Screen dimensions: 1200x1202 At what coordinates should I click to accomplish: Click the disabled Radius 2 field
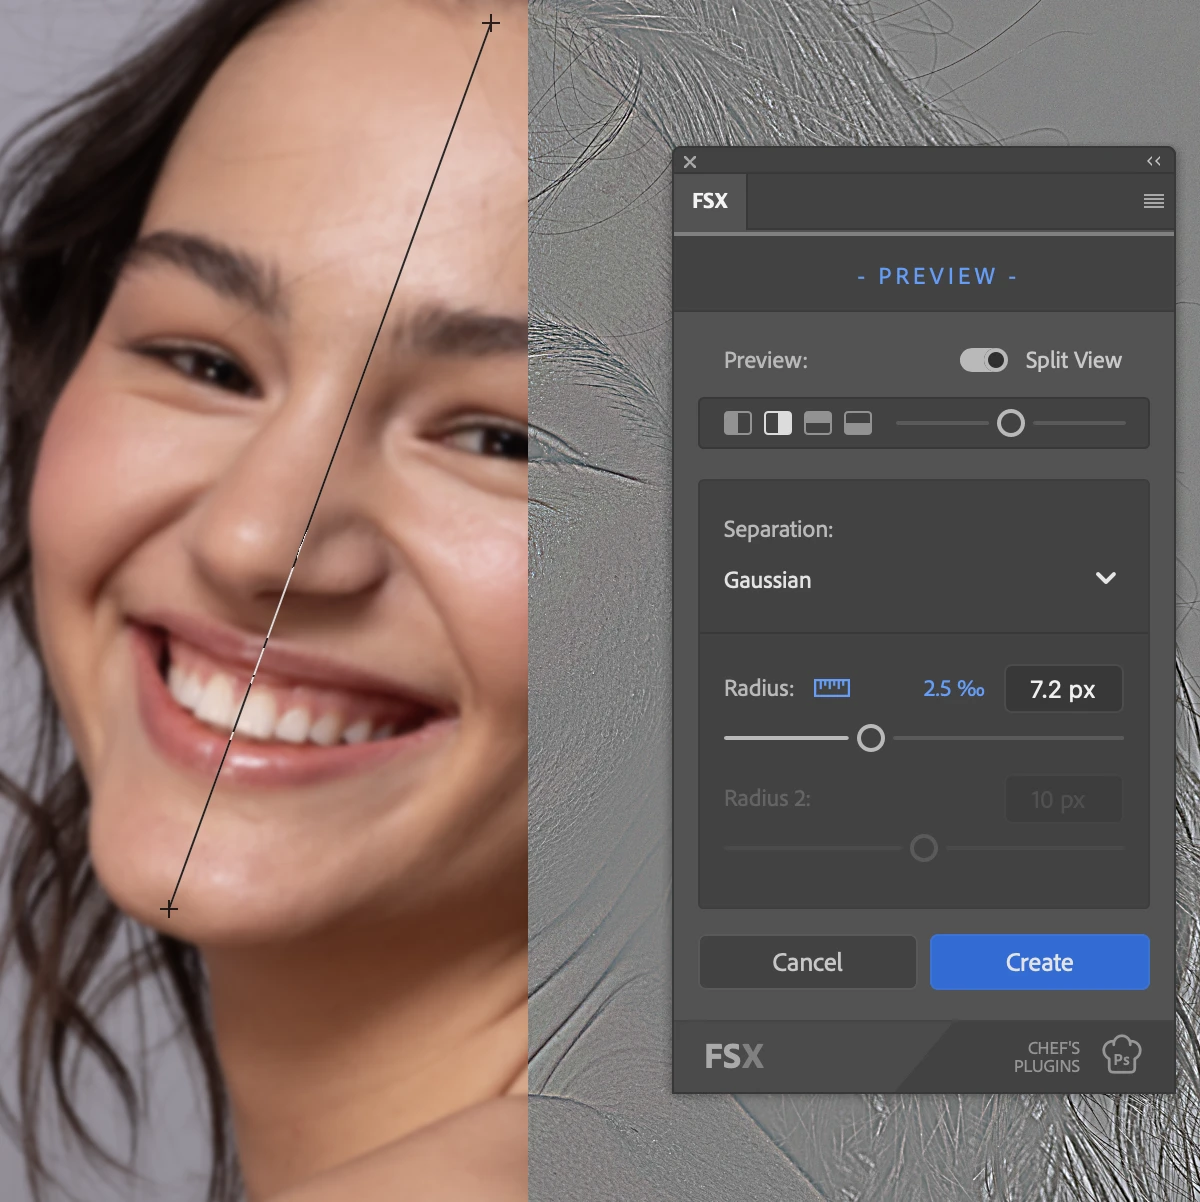(1063, 799)
